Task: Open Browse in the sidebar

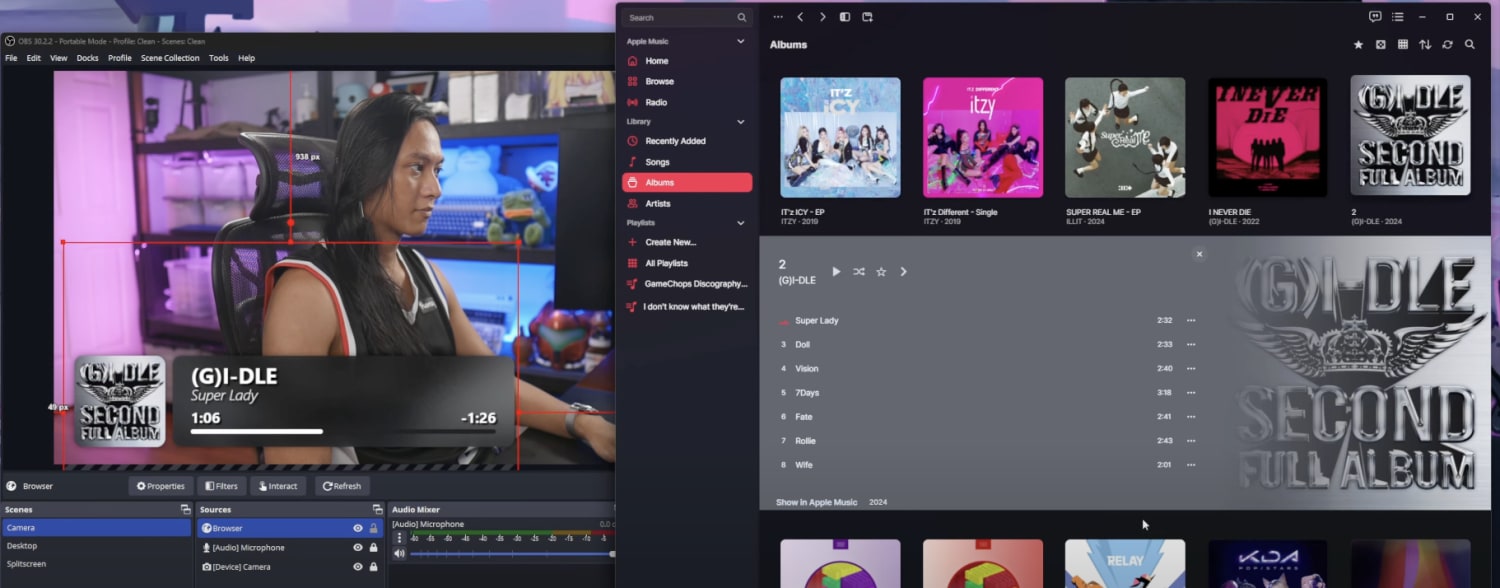Action: point(686,82)
